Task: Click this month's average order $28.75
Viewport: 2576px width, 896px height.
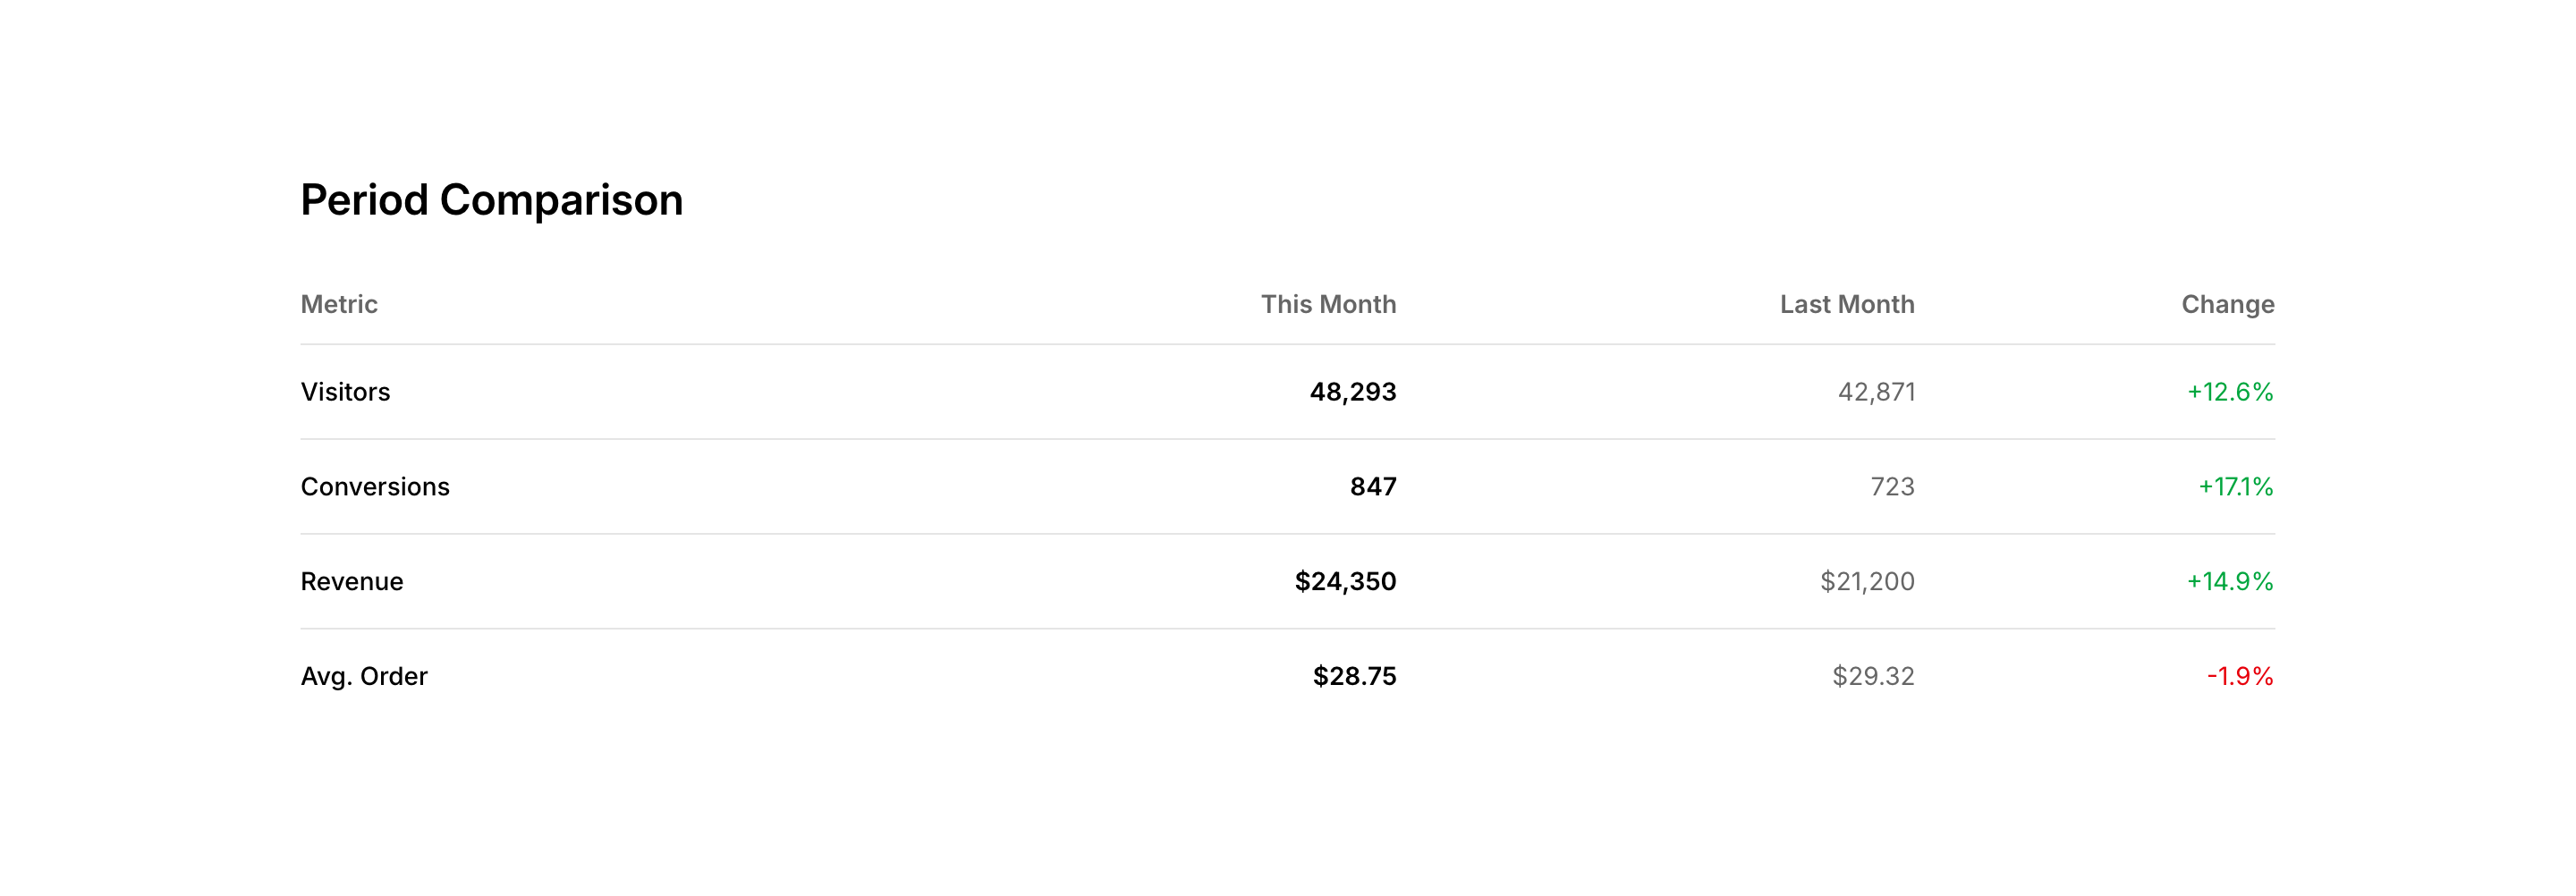Action: point(1354,677)
